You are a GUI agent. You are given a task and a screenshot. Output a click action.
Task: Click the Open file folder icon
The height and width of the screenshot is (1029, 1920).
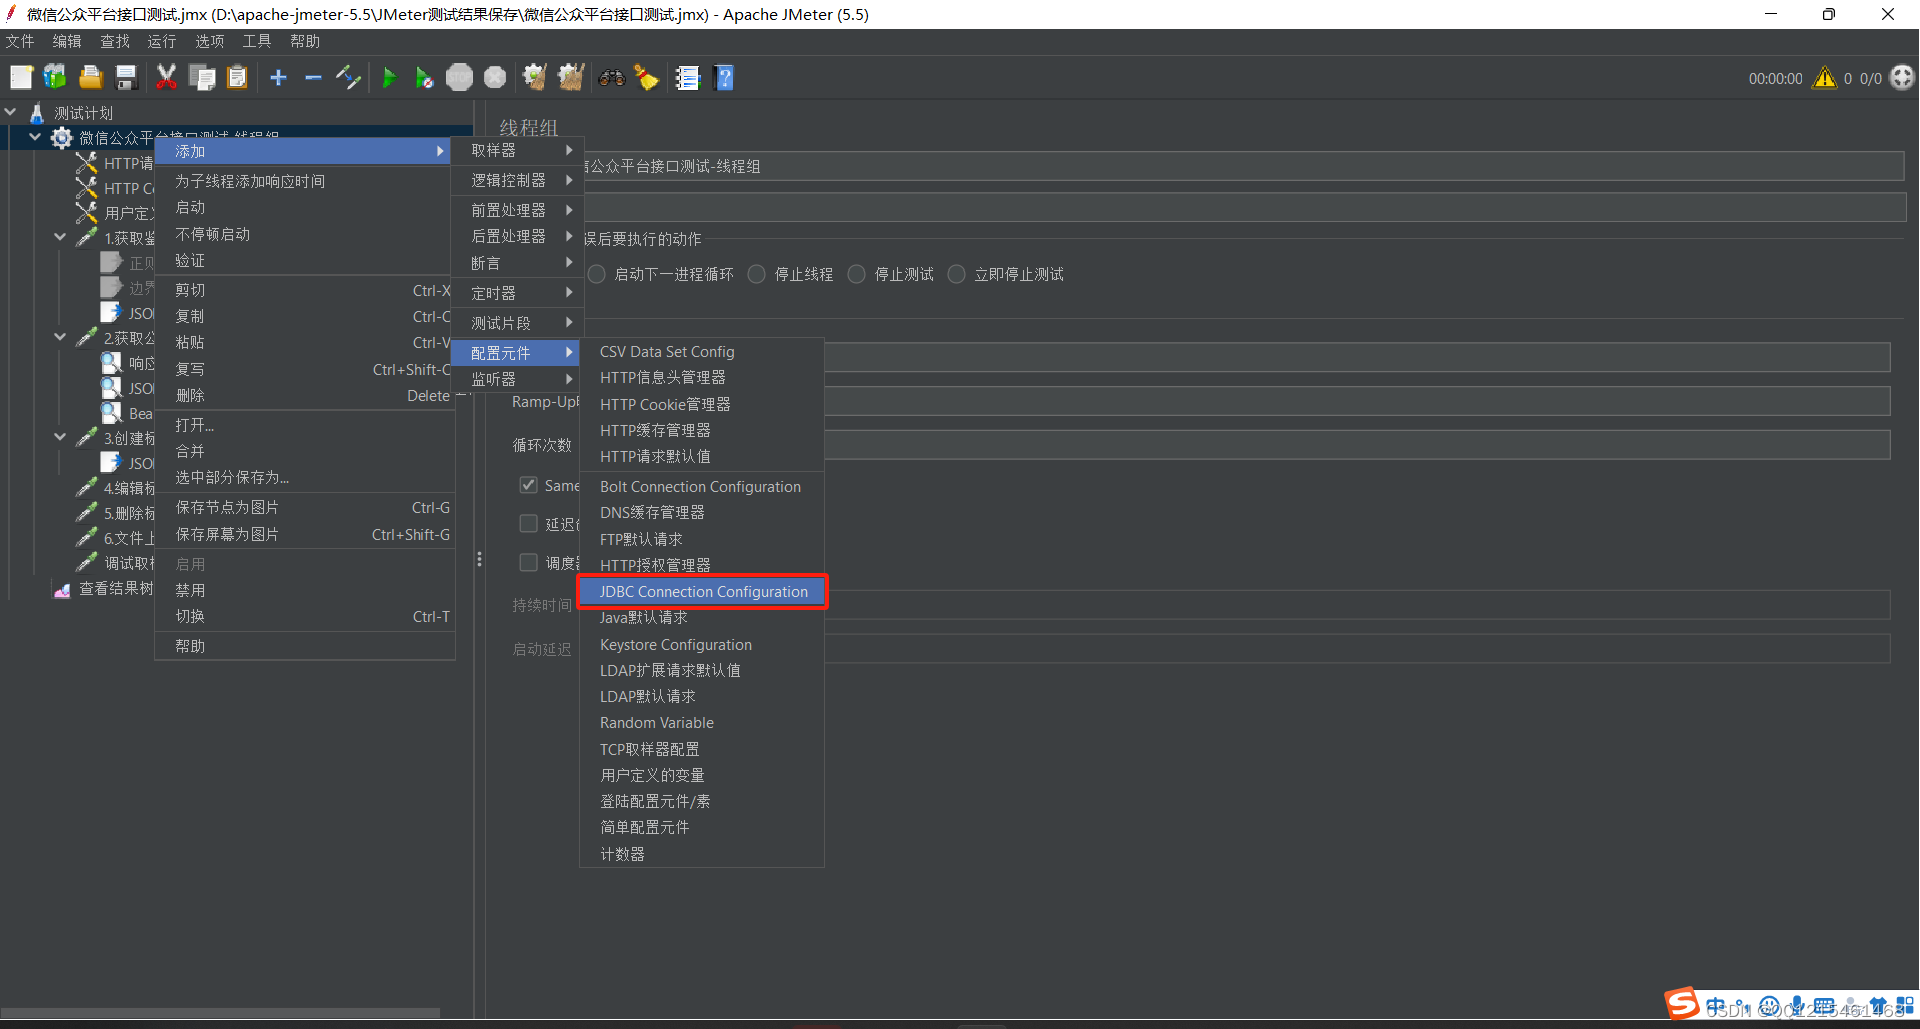tap(91, 77)
